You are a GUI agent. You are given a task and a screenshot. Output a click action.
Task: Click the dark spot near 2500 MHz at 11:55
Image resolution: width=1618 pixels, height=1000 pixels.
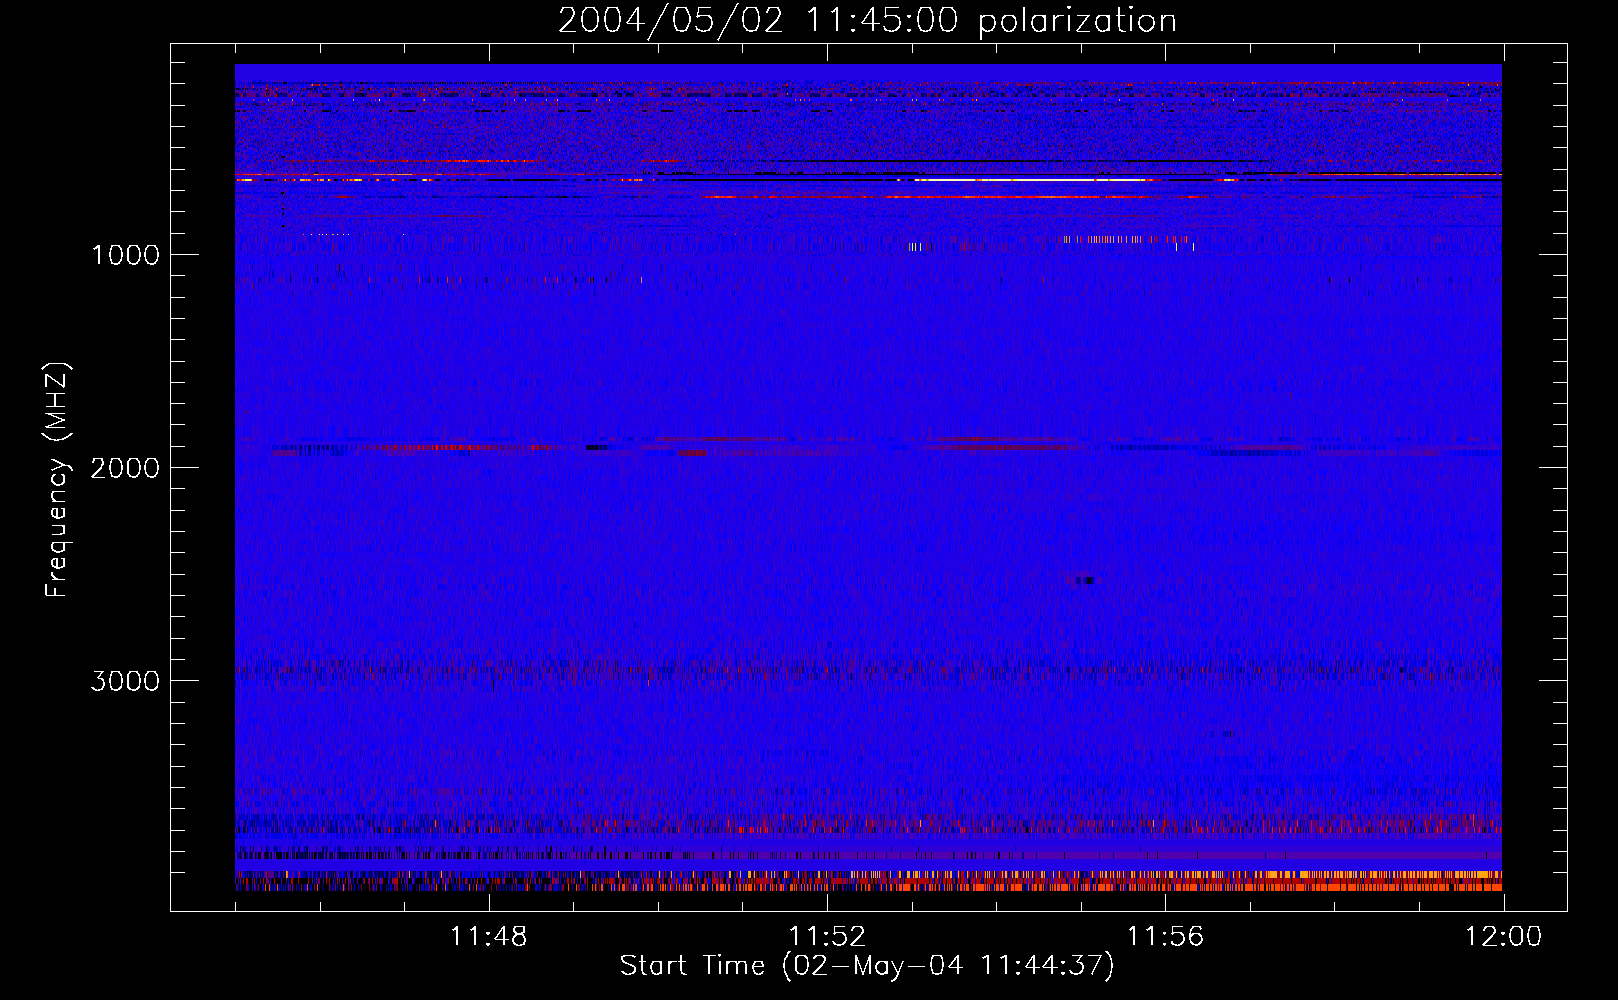pos(1085,580)
